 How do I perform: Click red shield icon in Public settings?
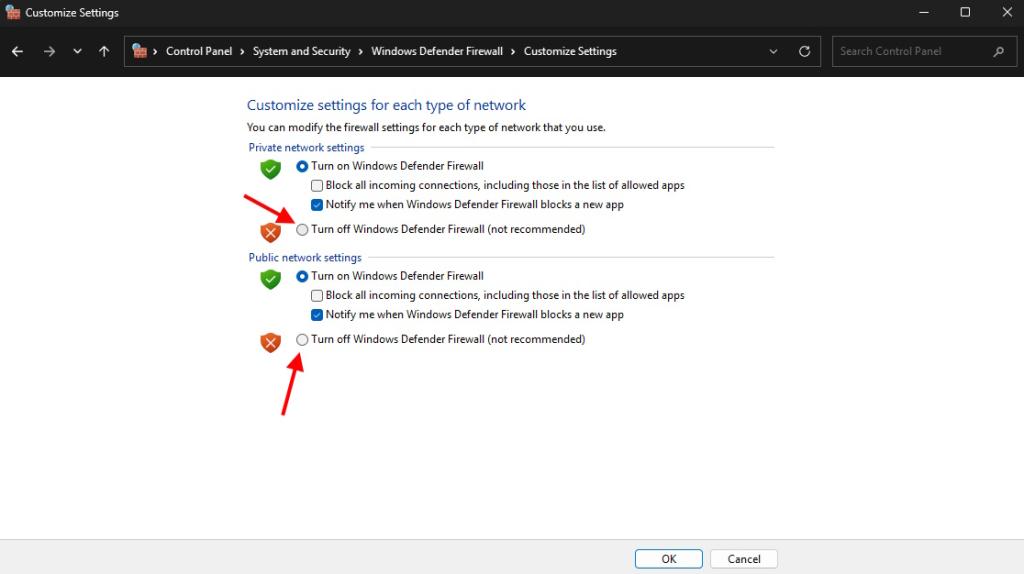270,342
